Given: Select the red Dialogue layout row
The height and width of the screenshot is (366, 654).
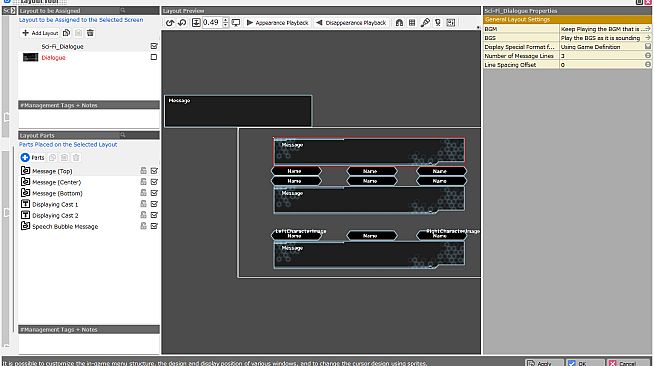Looking at the screenshot, I should click(89, 57).
